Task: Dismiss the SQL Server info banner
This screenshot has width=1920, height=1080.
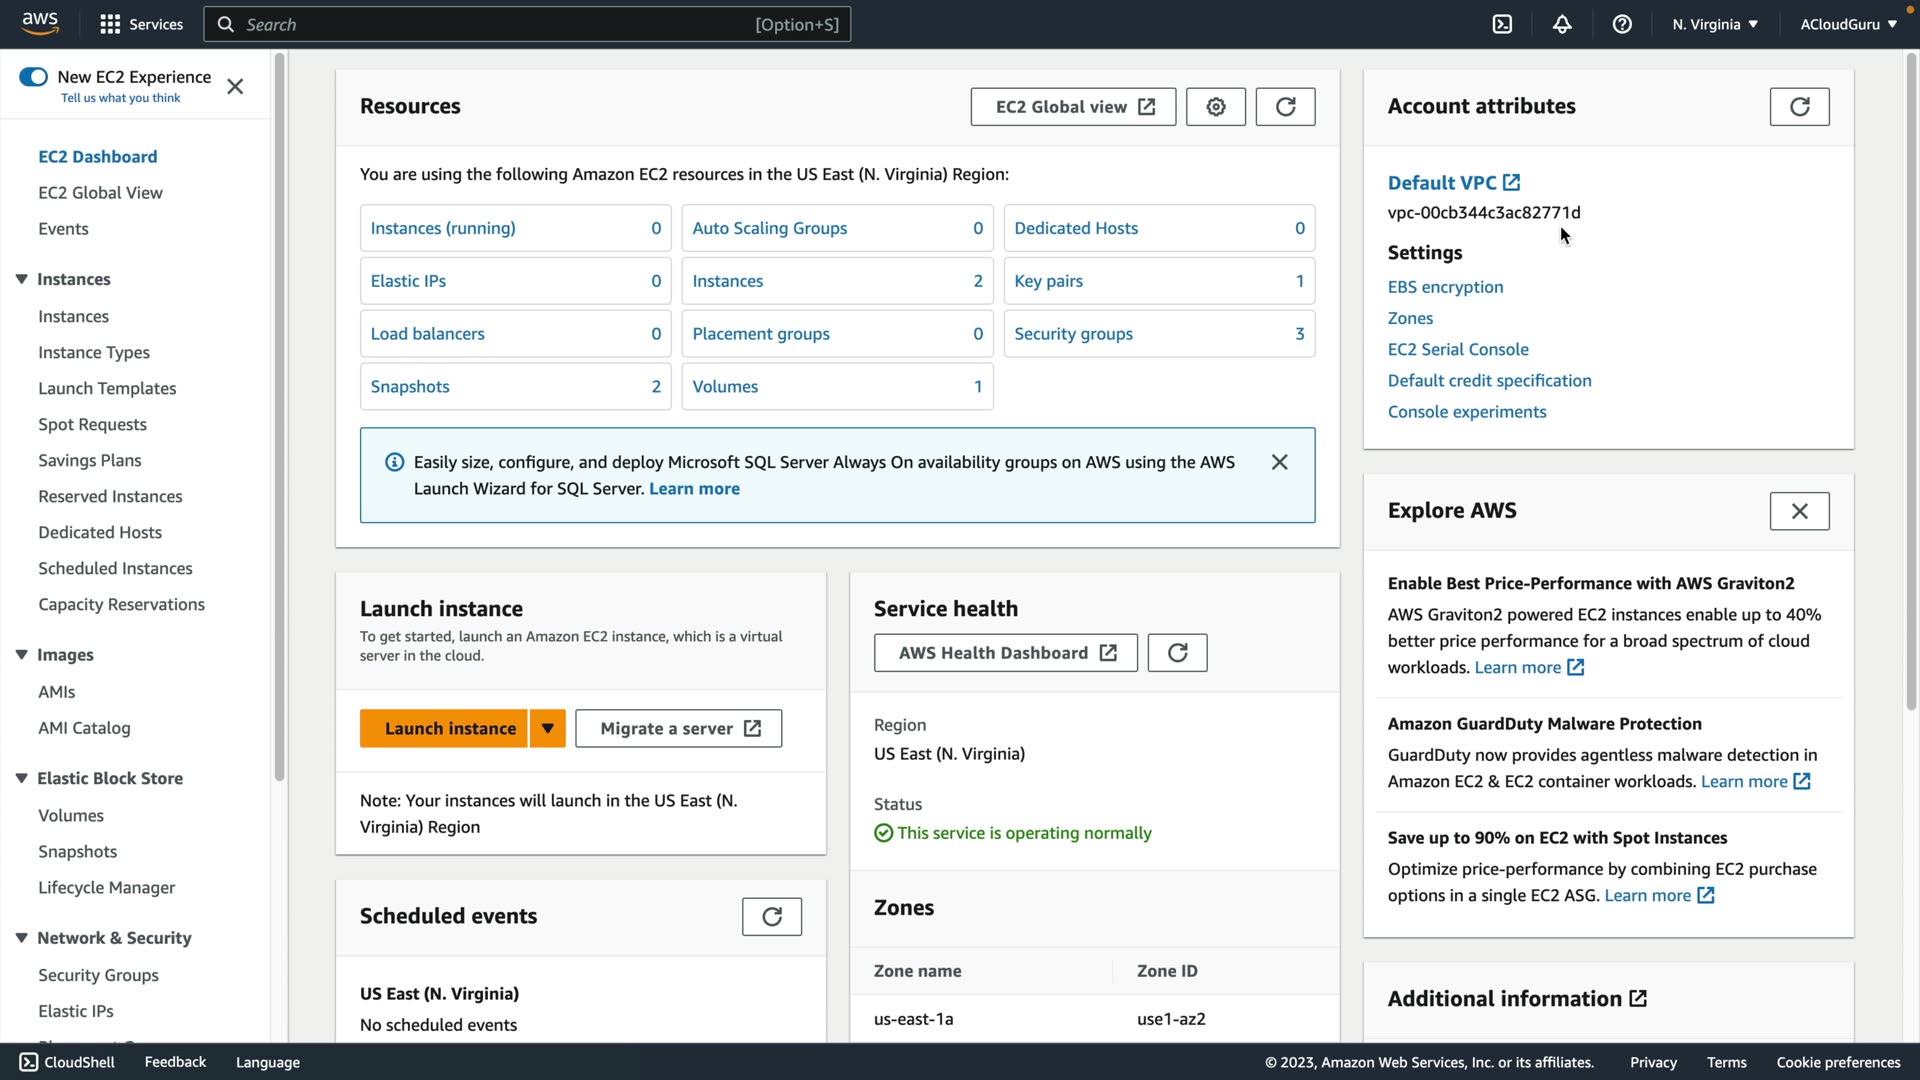Action: click(1279, 462)
